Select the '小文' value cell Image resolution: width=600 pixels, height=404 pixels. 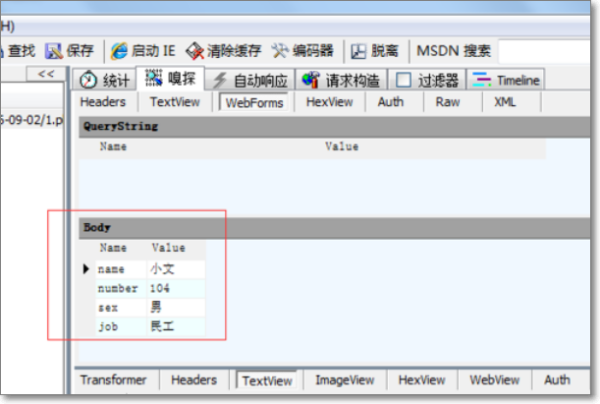pos(176,269)
